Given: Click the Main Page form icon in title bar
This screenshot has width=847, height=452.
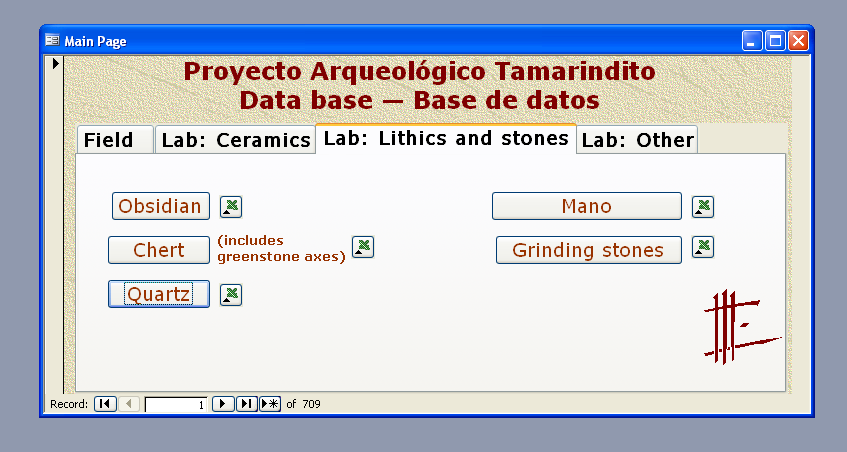Looking at the screenshot, I should click(53, 41).
